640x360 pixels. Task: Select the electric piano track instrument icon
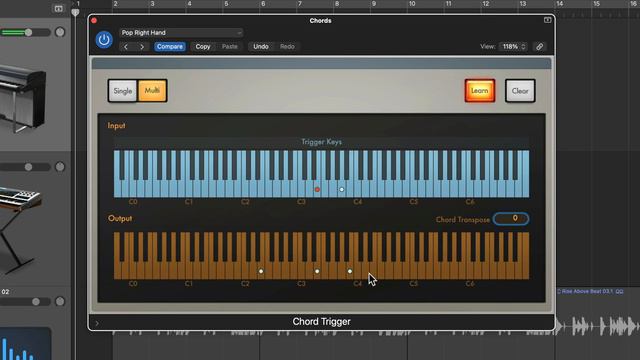coord(23,98)
